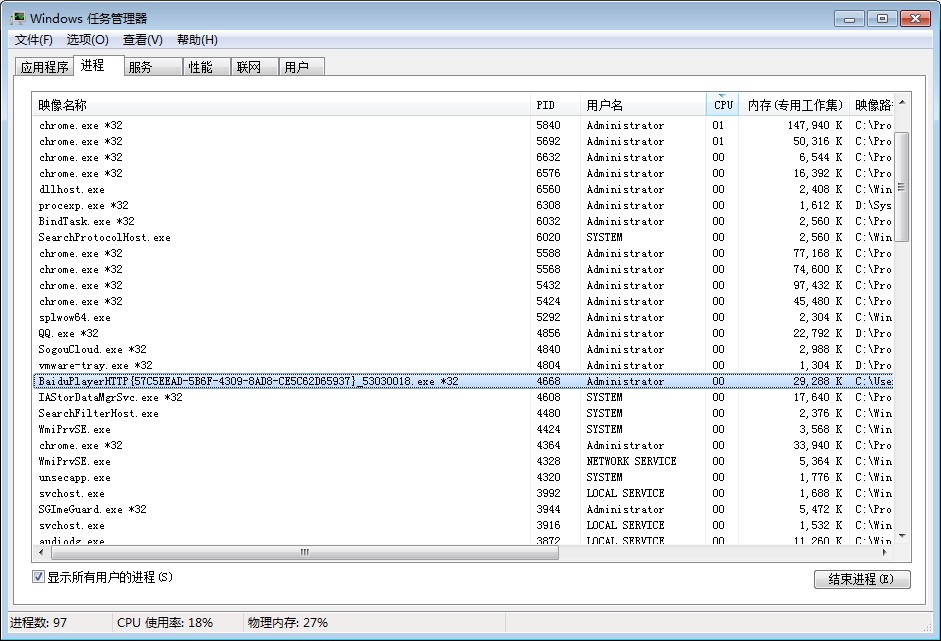
Task: Select the chrome.exe process with PID 6632
Action: pyautogui.click(x=463, y=157)
